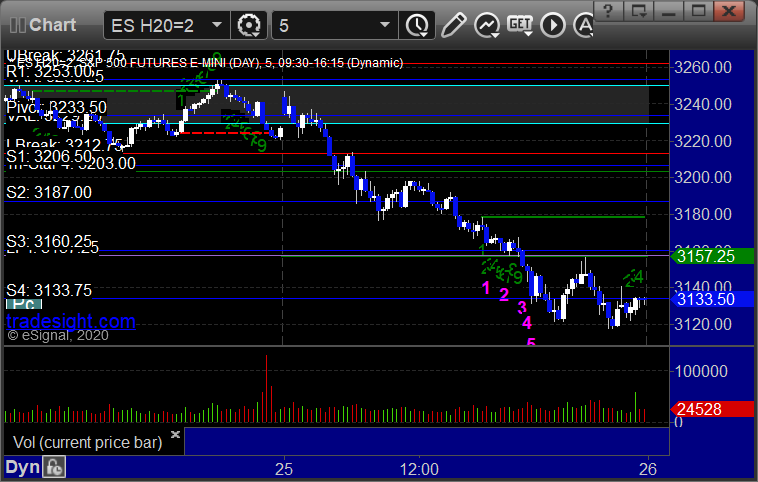Click the red 24528 volume marker
This screenshot has height=482, width=758.
712,409
